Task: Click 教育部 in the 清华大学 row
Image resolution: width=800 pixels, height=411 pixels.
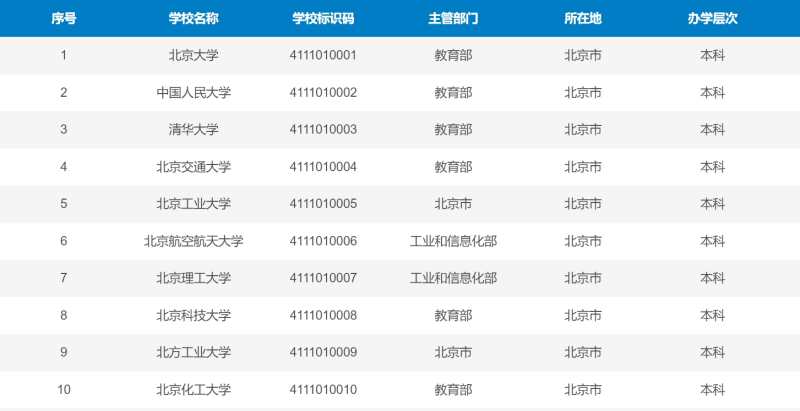Action: (x=453, y=130)
